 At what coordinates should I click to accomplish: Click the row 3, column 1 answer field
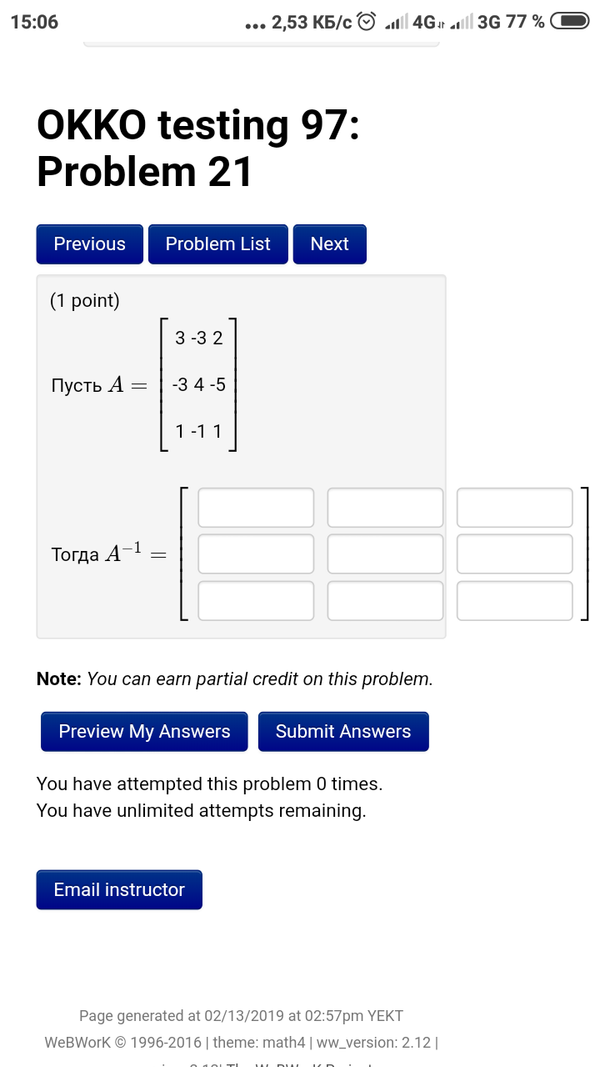pyautogui.click(x=256, y=600)
